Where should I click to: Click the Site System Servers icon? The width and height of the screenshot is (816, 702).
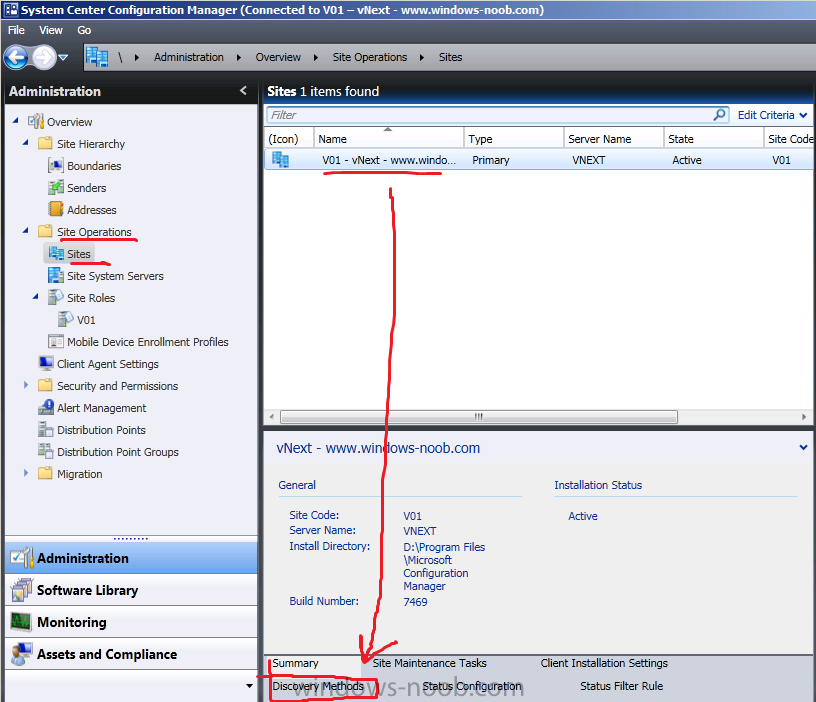click(55, 275)
